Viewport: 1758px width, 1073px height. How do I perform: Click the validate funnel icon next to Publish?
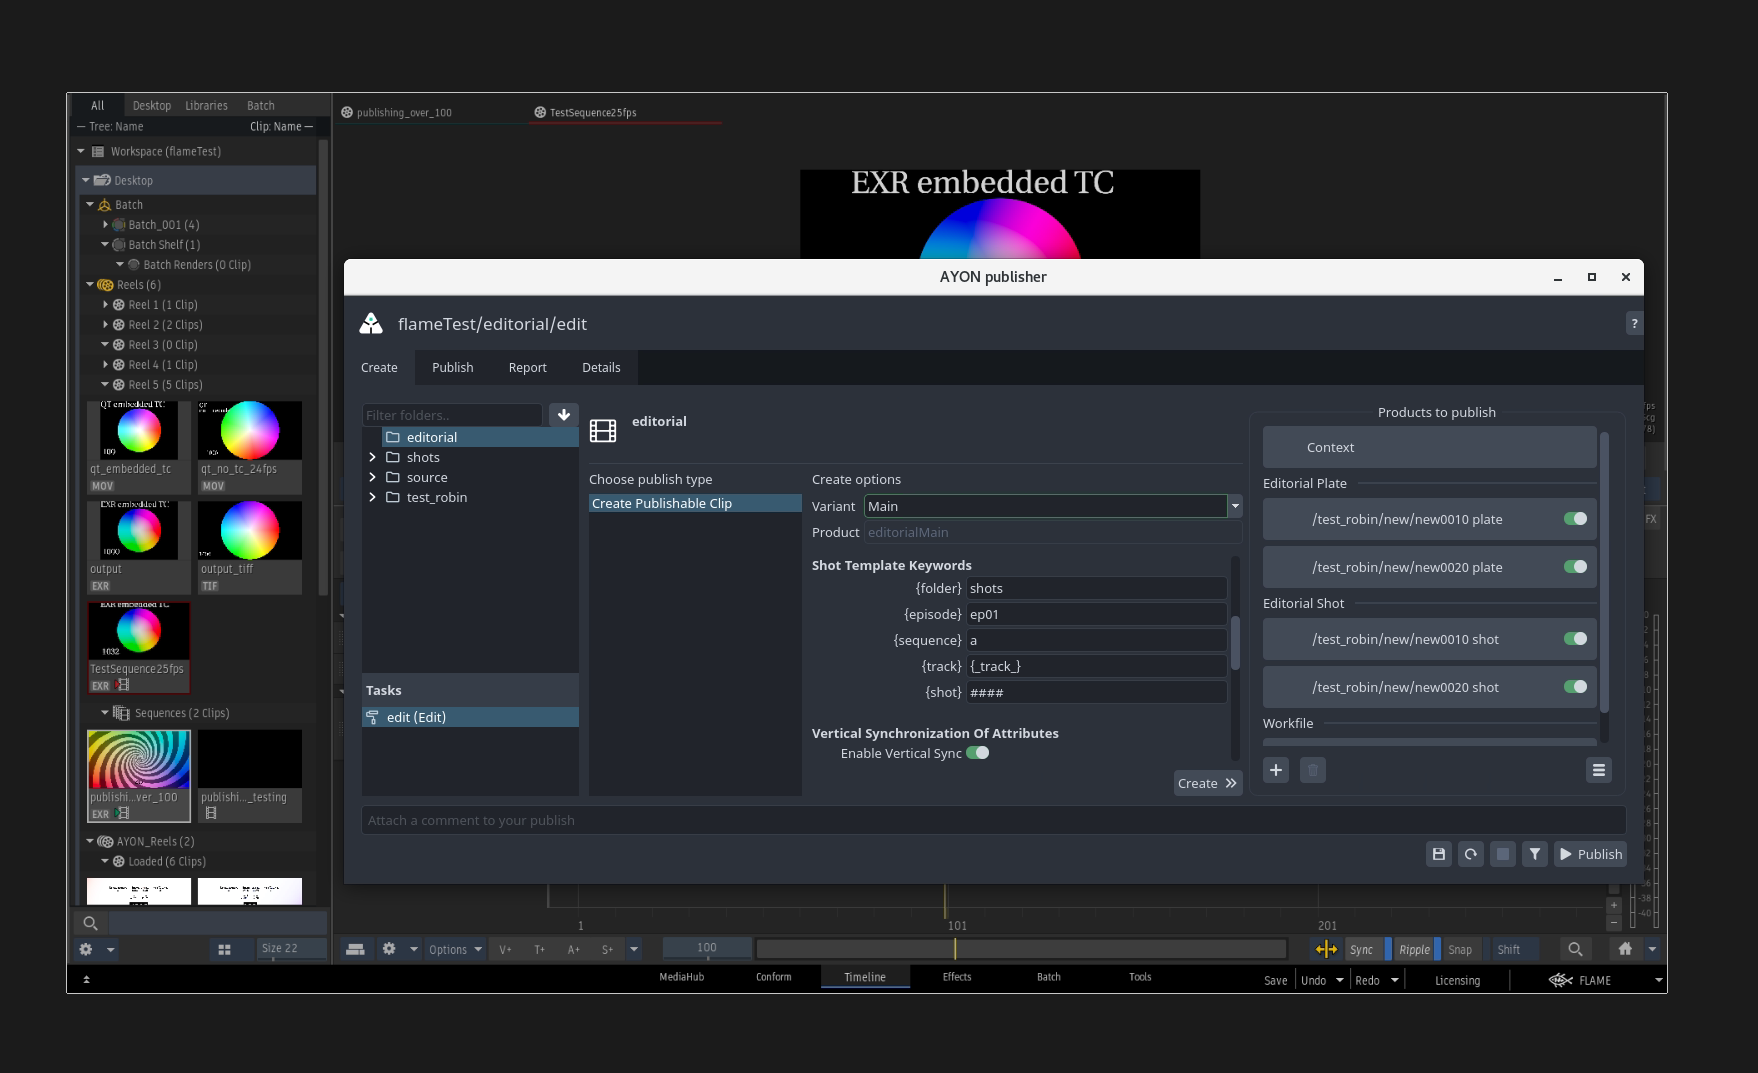(1534, 854)
